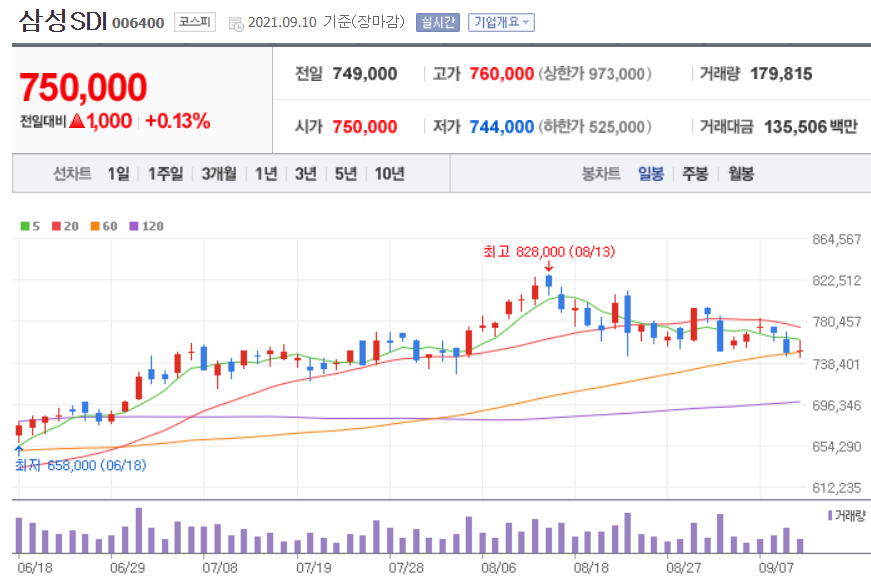Select the 1년 line chart tab
Image resolution: width=871 pixels, height=579 pixels.
(266, 174)
